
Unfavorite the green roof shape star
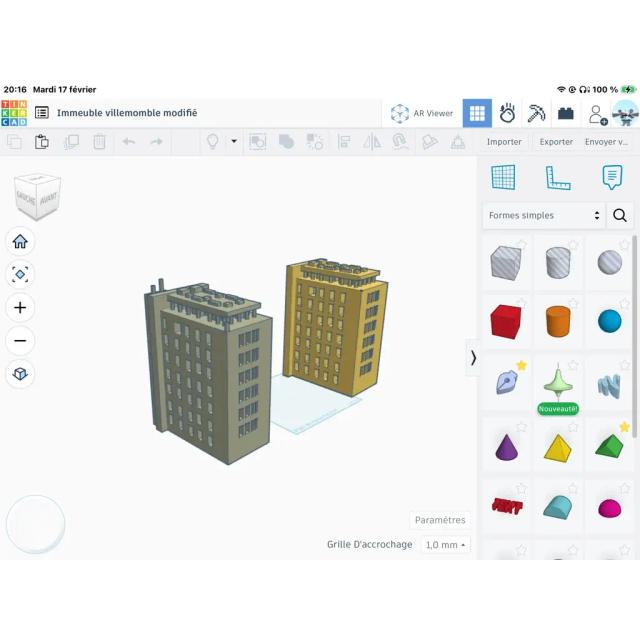tap(624, 427)
